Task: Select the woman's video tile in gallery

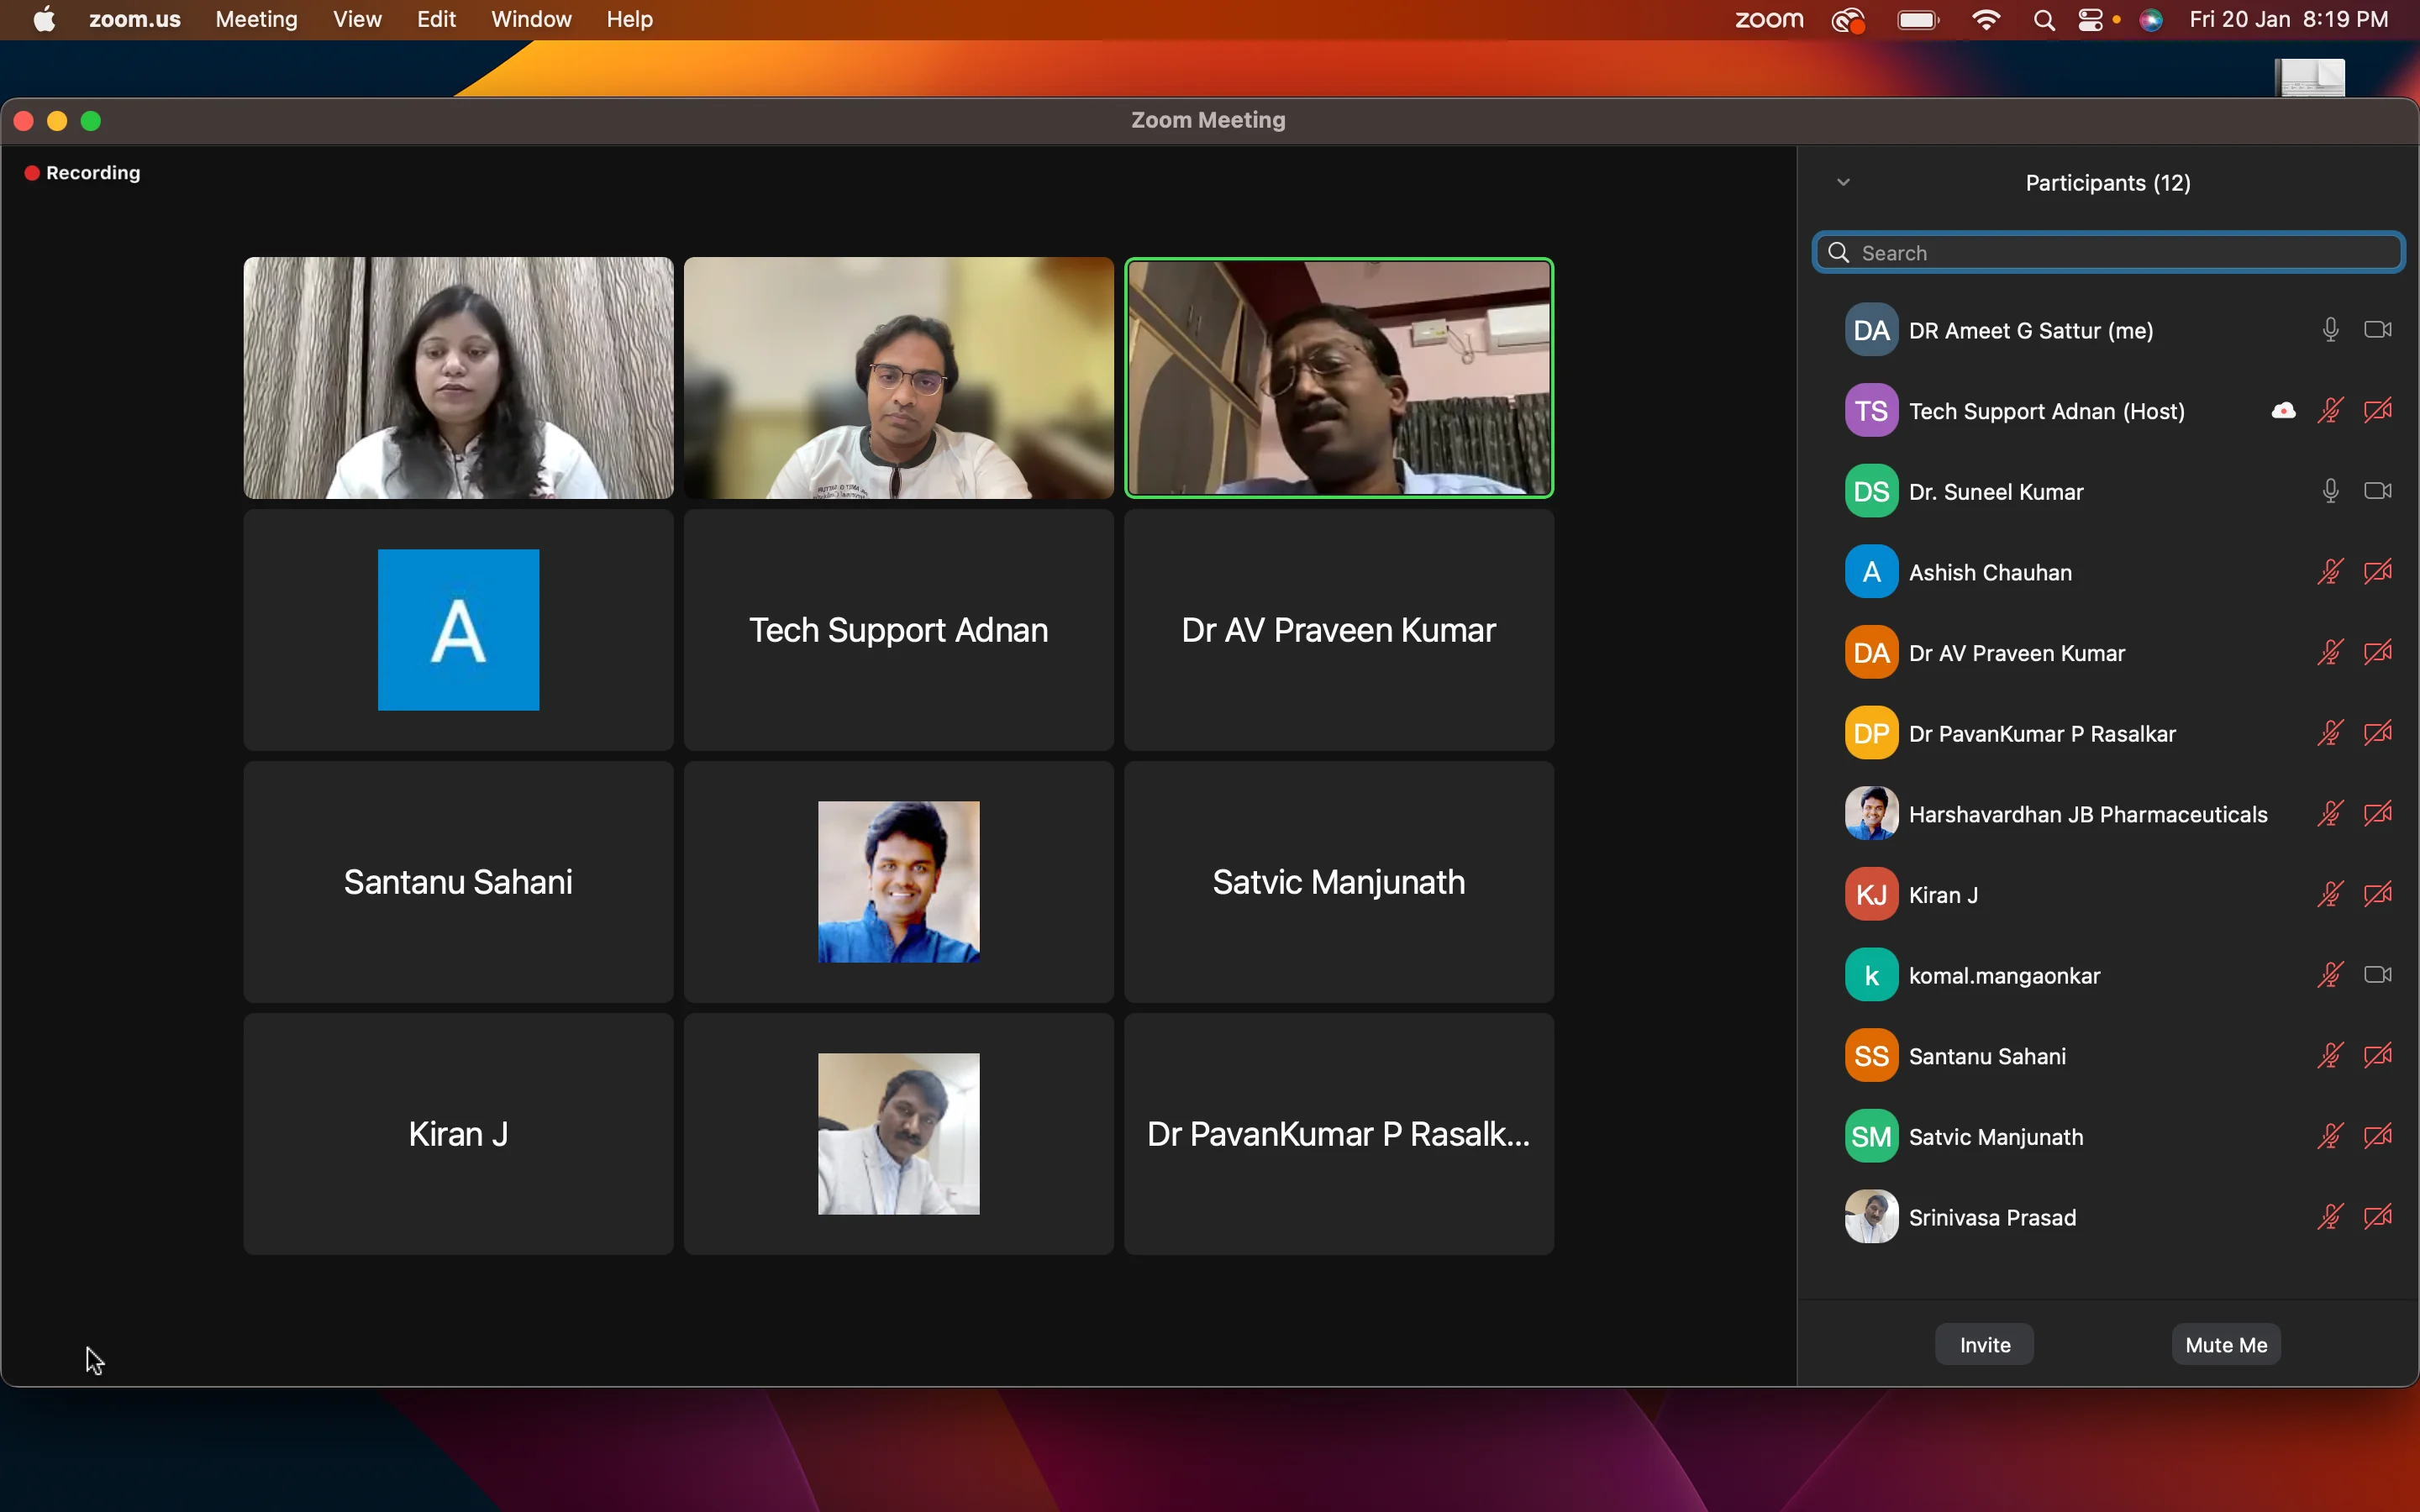Action: click(458, 378)
